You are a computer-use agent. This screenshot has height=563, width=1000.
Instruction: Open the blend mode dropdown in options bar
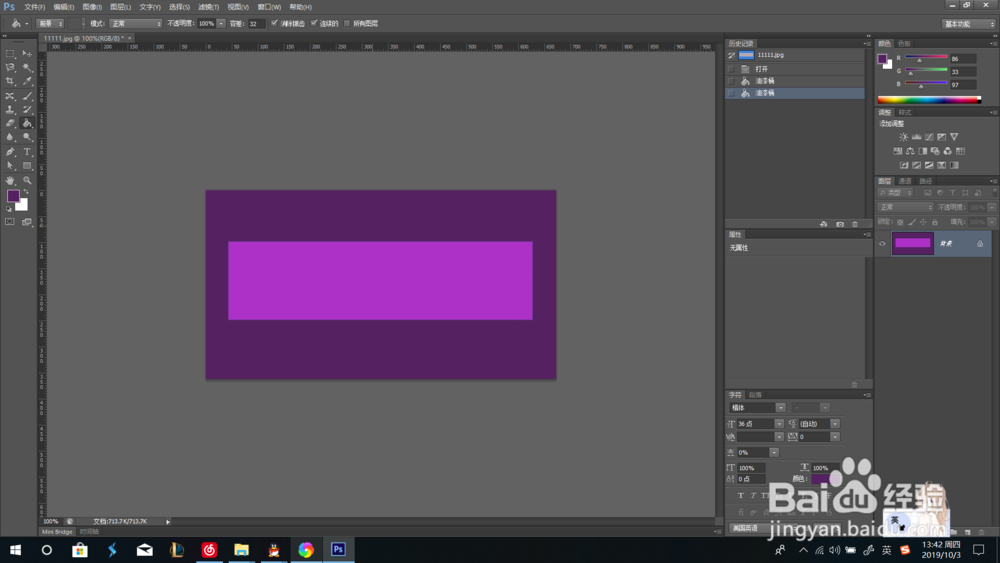pos(136,24)
